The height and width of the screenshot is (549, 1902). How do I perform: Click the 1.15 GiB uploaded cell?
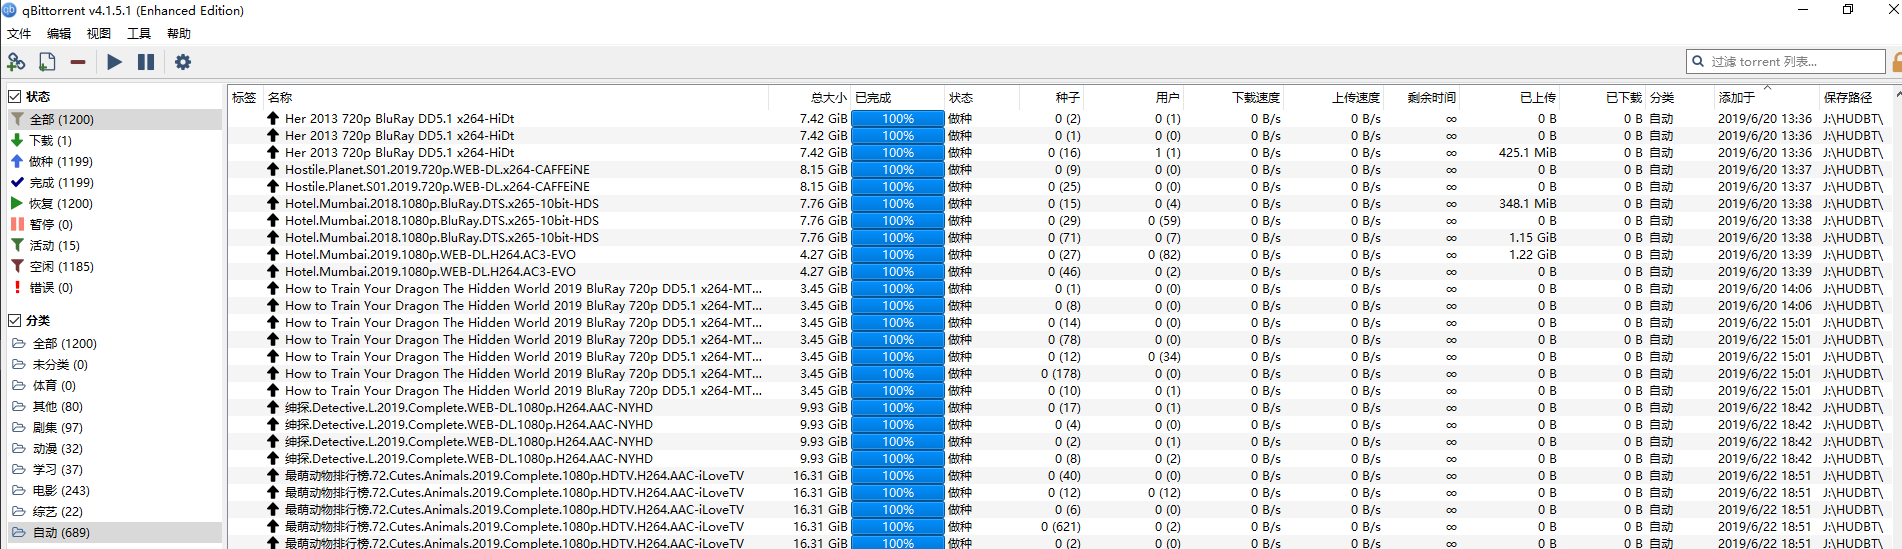[1532, 238]
